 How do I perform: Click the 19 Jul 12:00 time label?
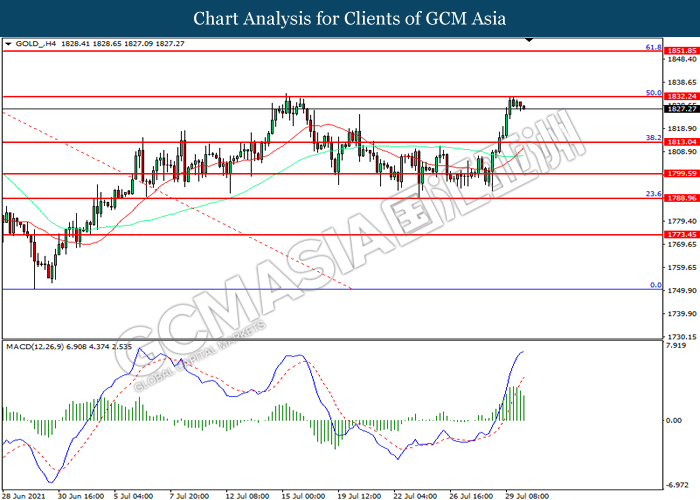pos(359,496)
